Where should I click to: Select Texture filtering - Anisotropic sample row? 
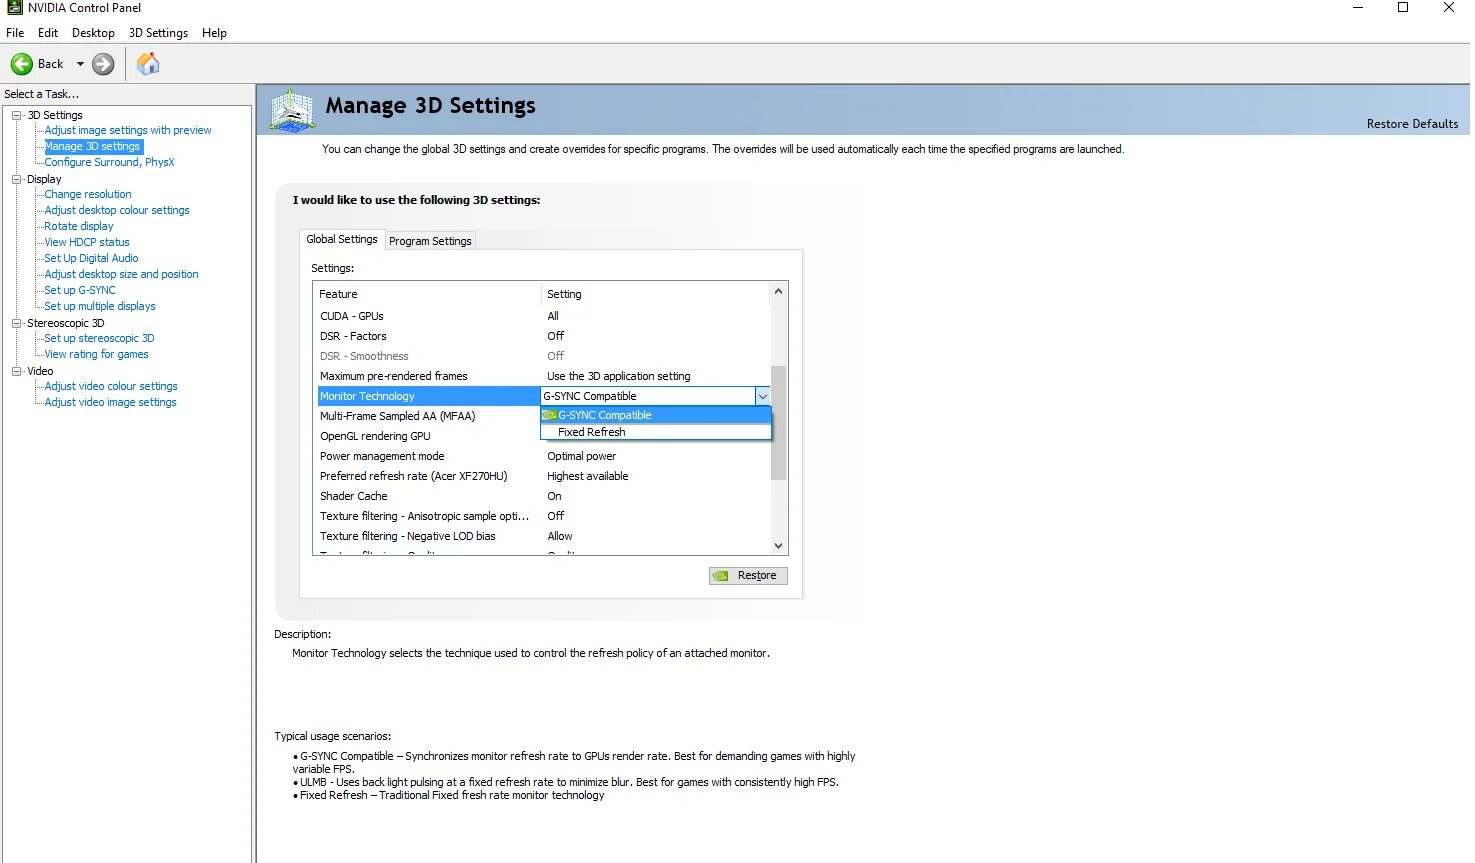click(x=543, y=516)
